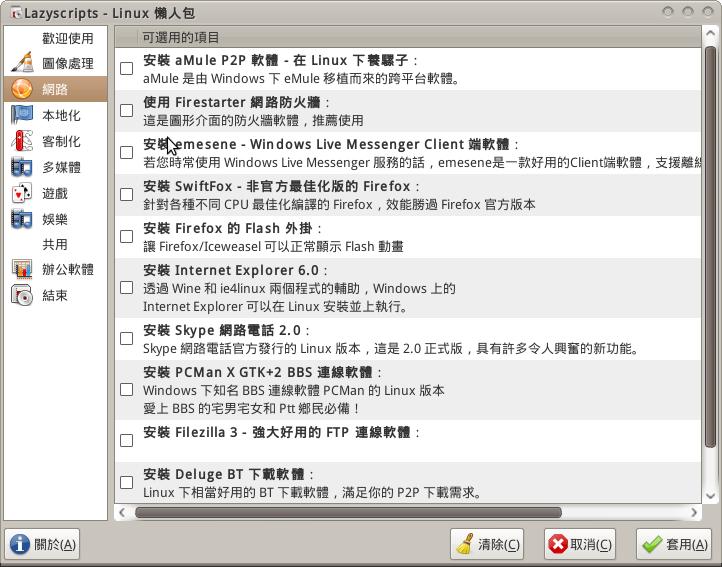
Task: Click the 本地化 flag icon
Action: point(22,115)
